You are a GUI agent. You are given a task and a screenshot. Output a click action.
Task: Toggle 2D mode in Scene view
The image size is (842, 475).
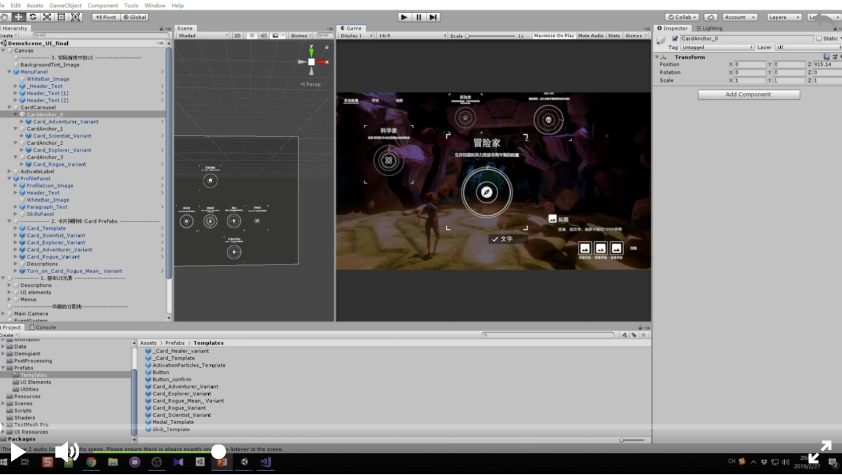[237, 35]
